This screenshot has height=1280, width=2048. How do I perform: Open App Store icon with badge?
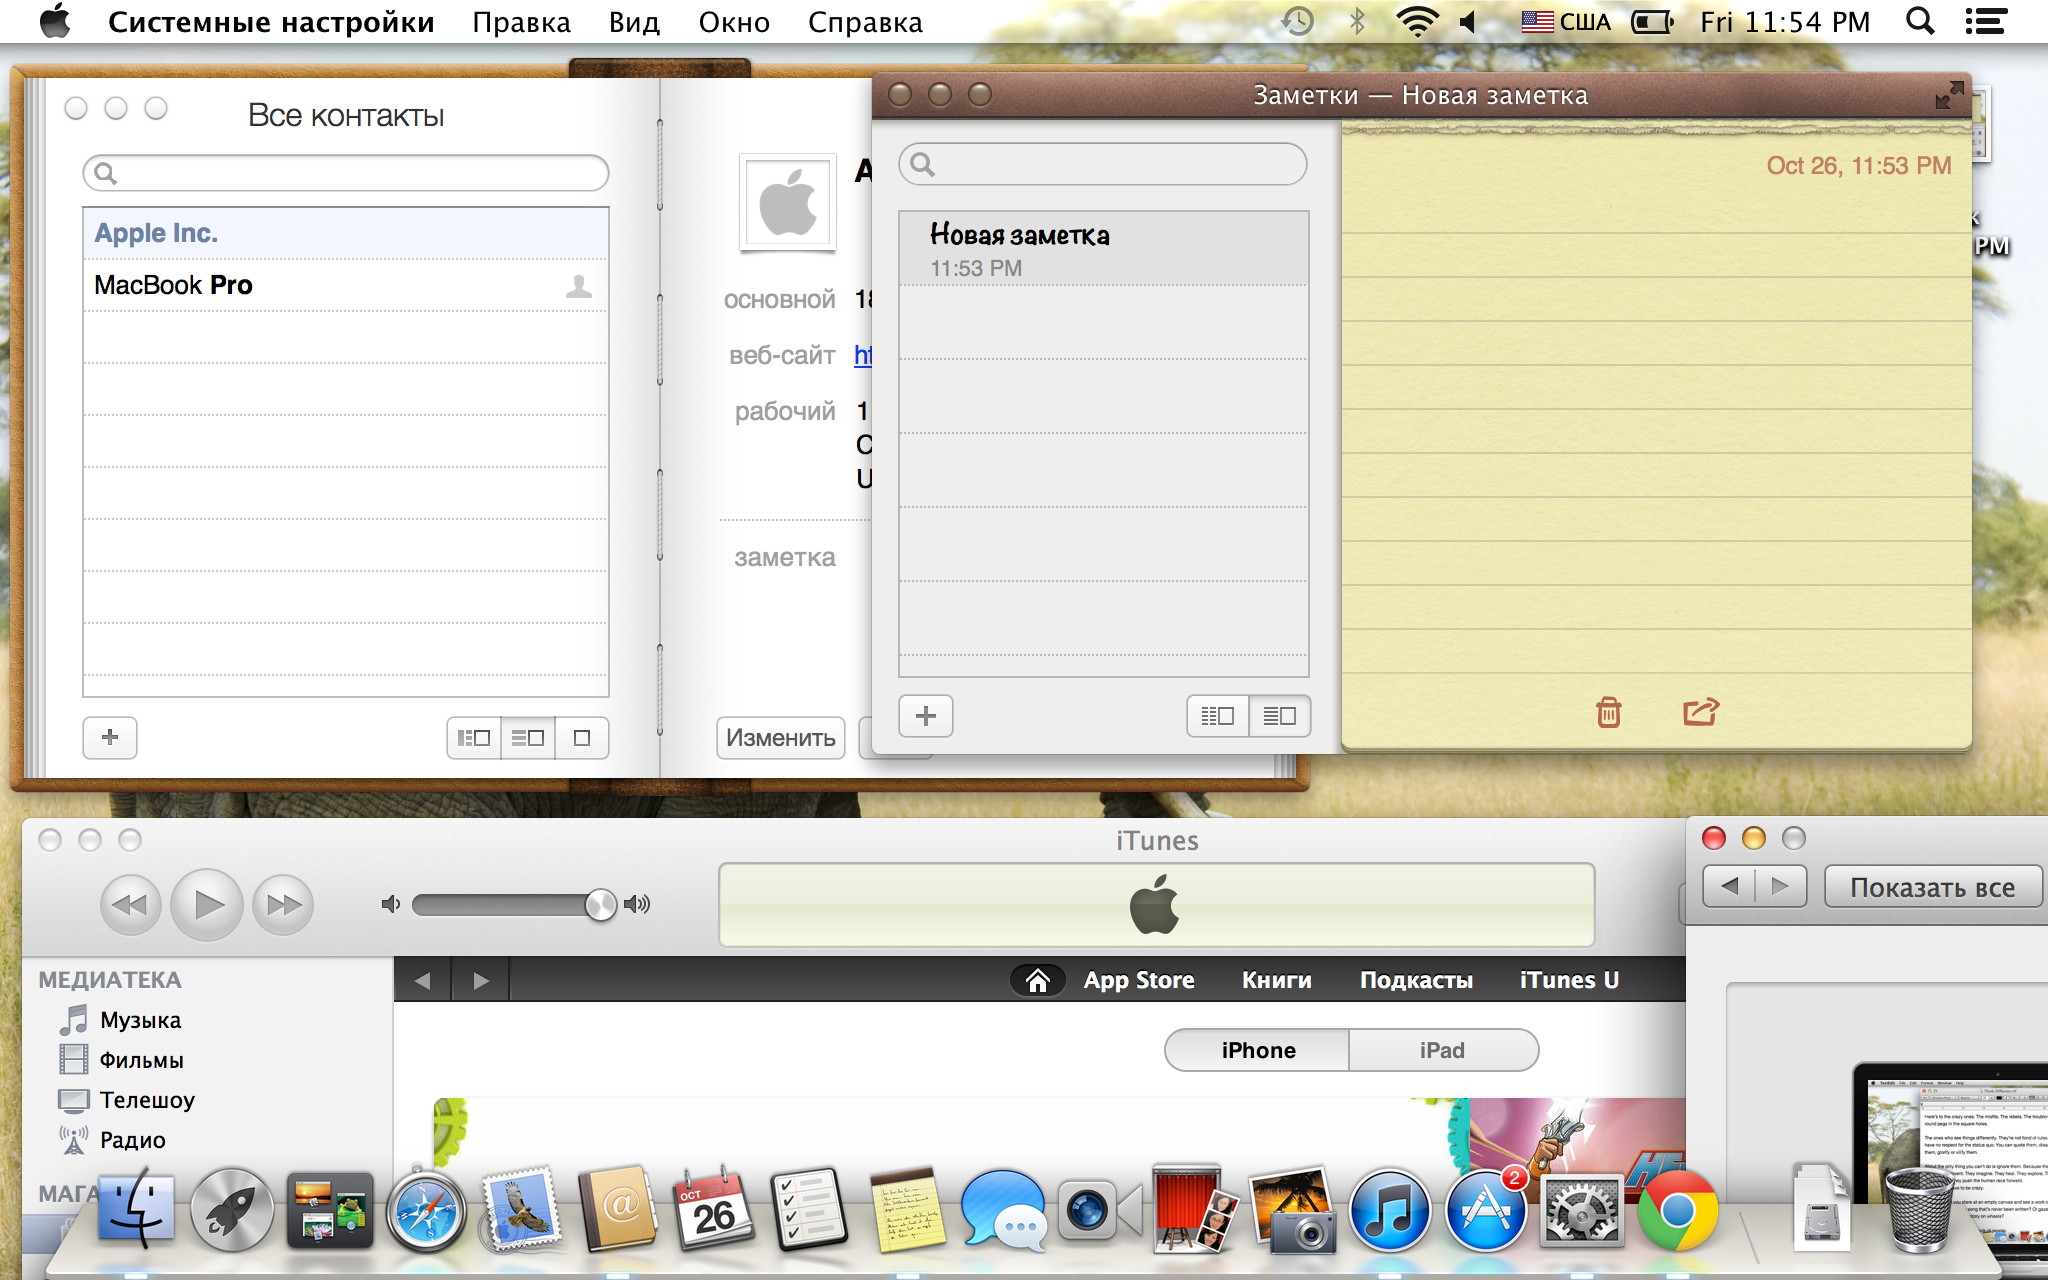click(1486, 1212)
